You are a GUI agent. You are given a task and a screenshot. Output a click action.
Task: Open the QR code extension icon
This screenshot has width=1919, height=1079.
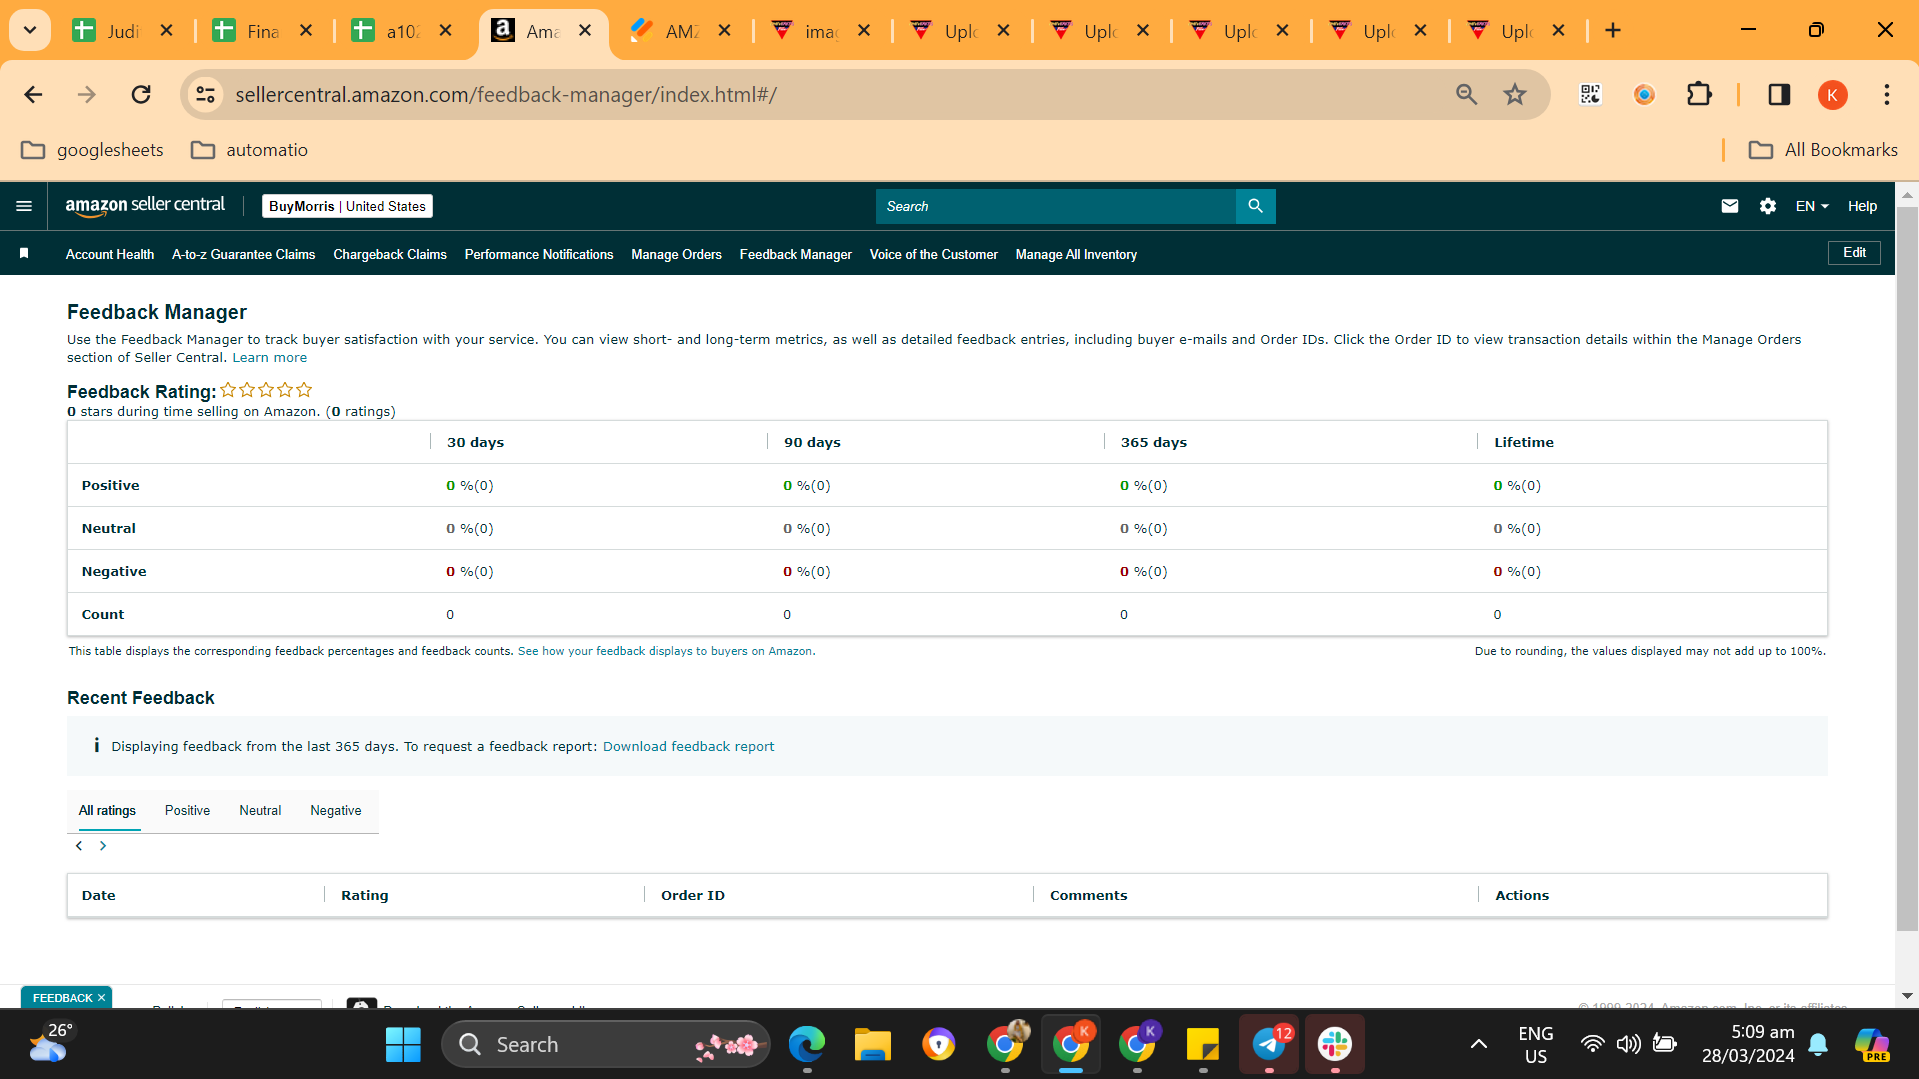(1590, 94)
